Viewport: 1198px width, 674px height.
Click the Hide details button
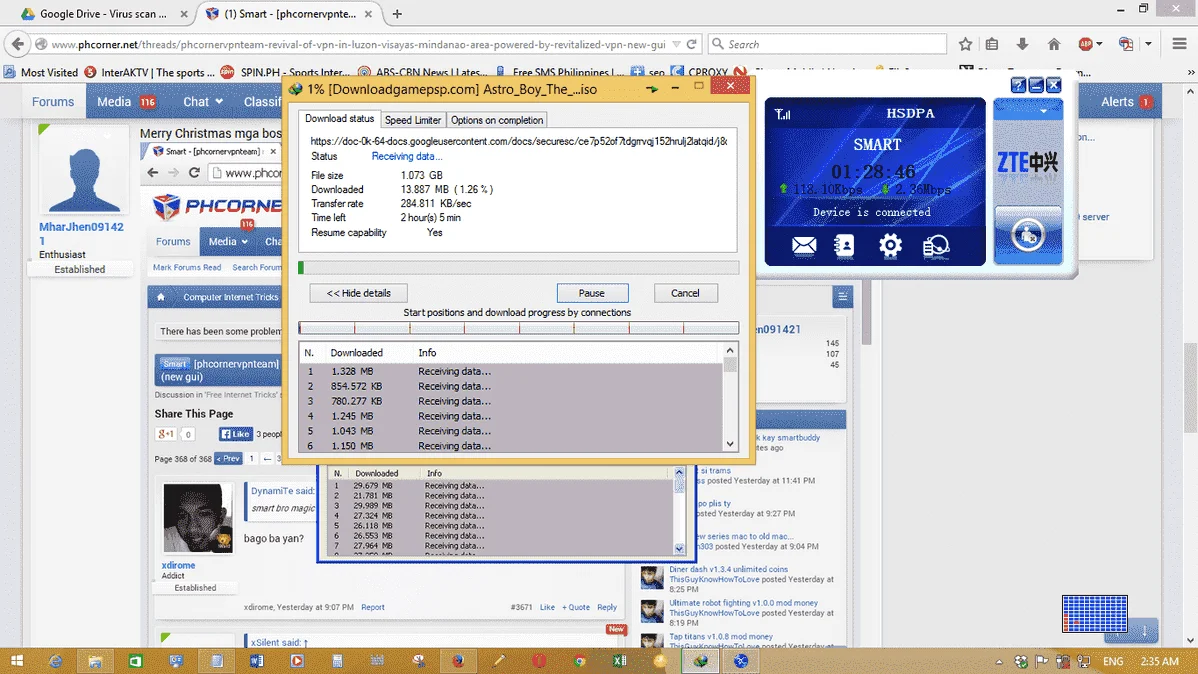point(358,293)
